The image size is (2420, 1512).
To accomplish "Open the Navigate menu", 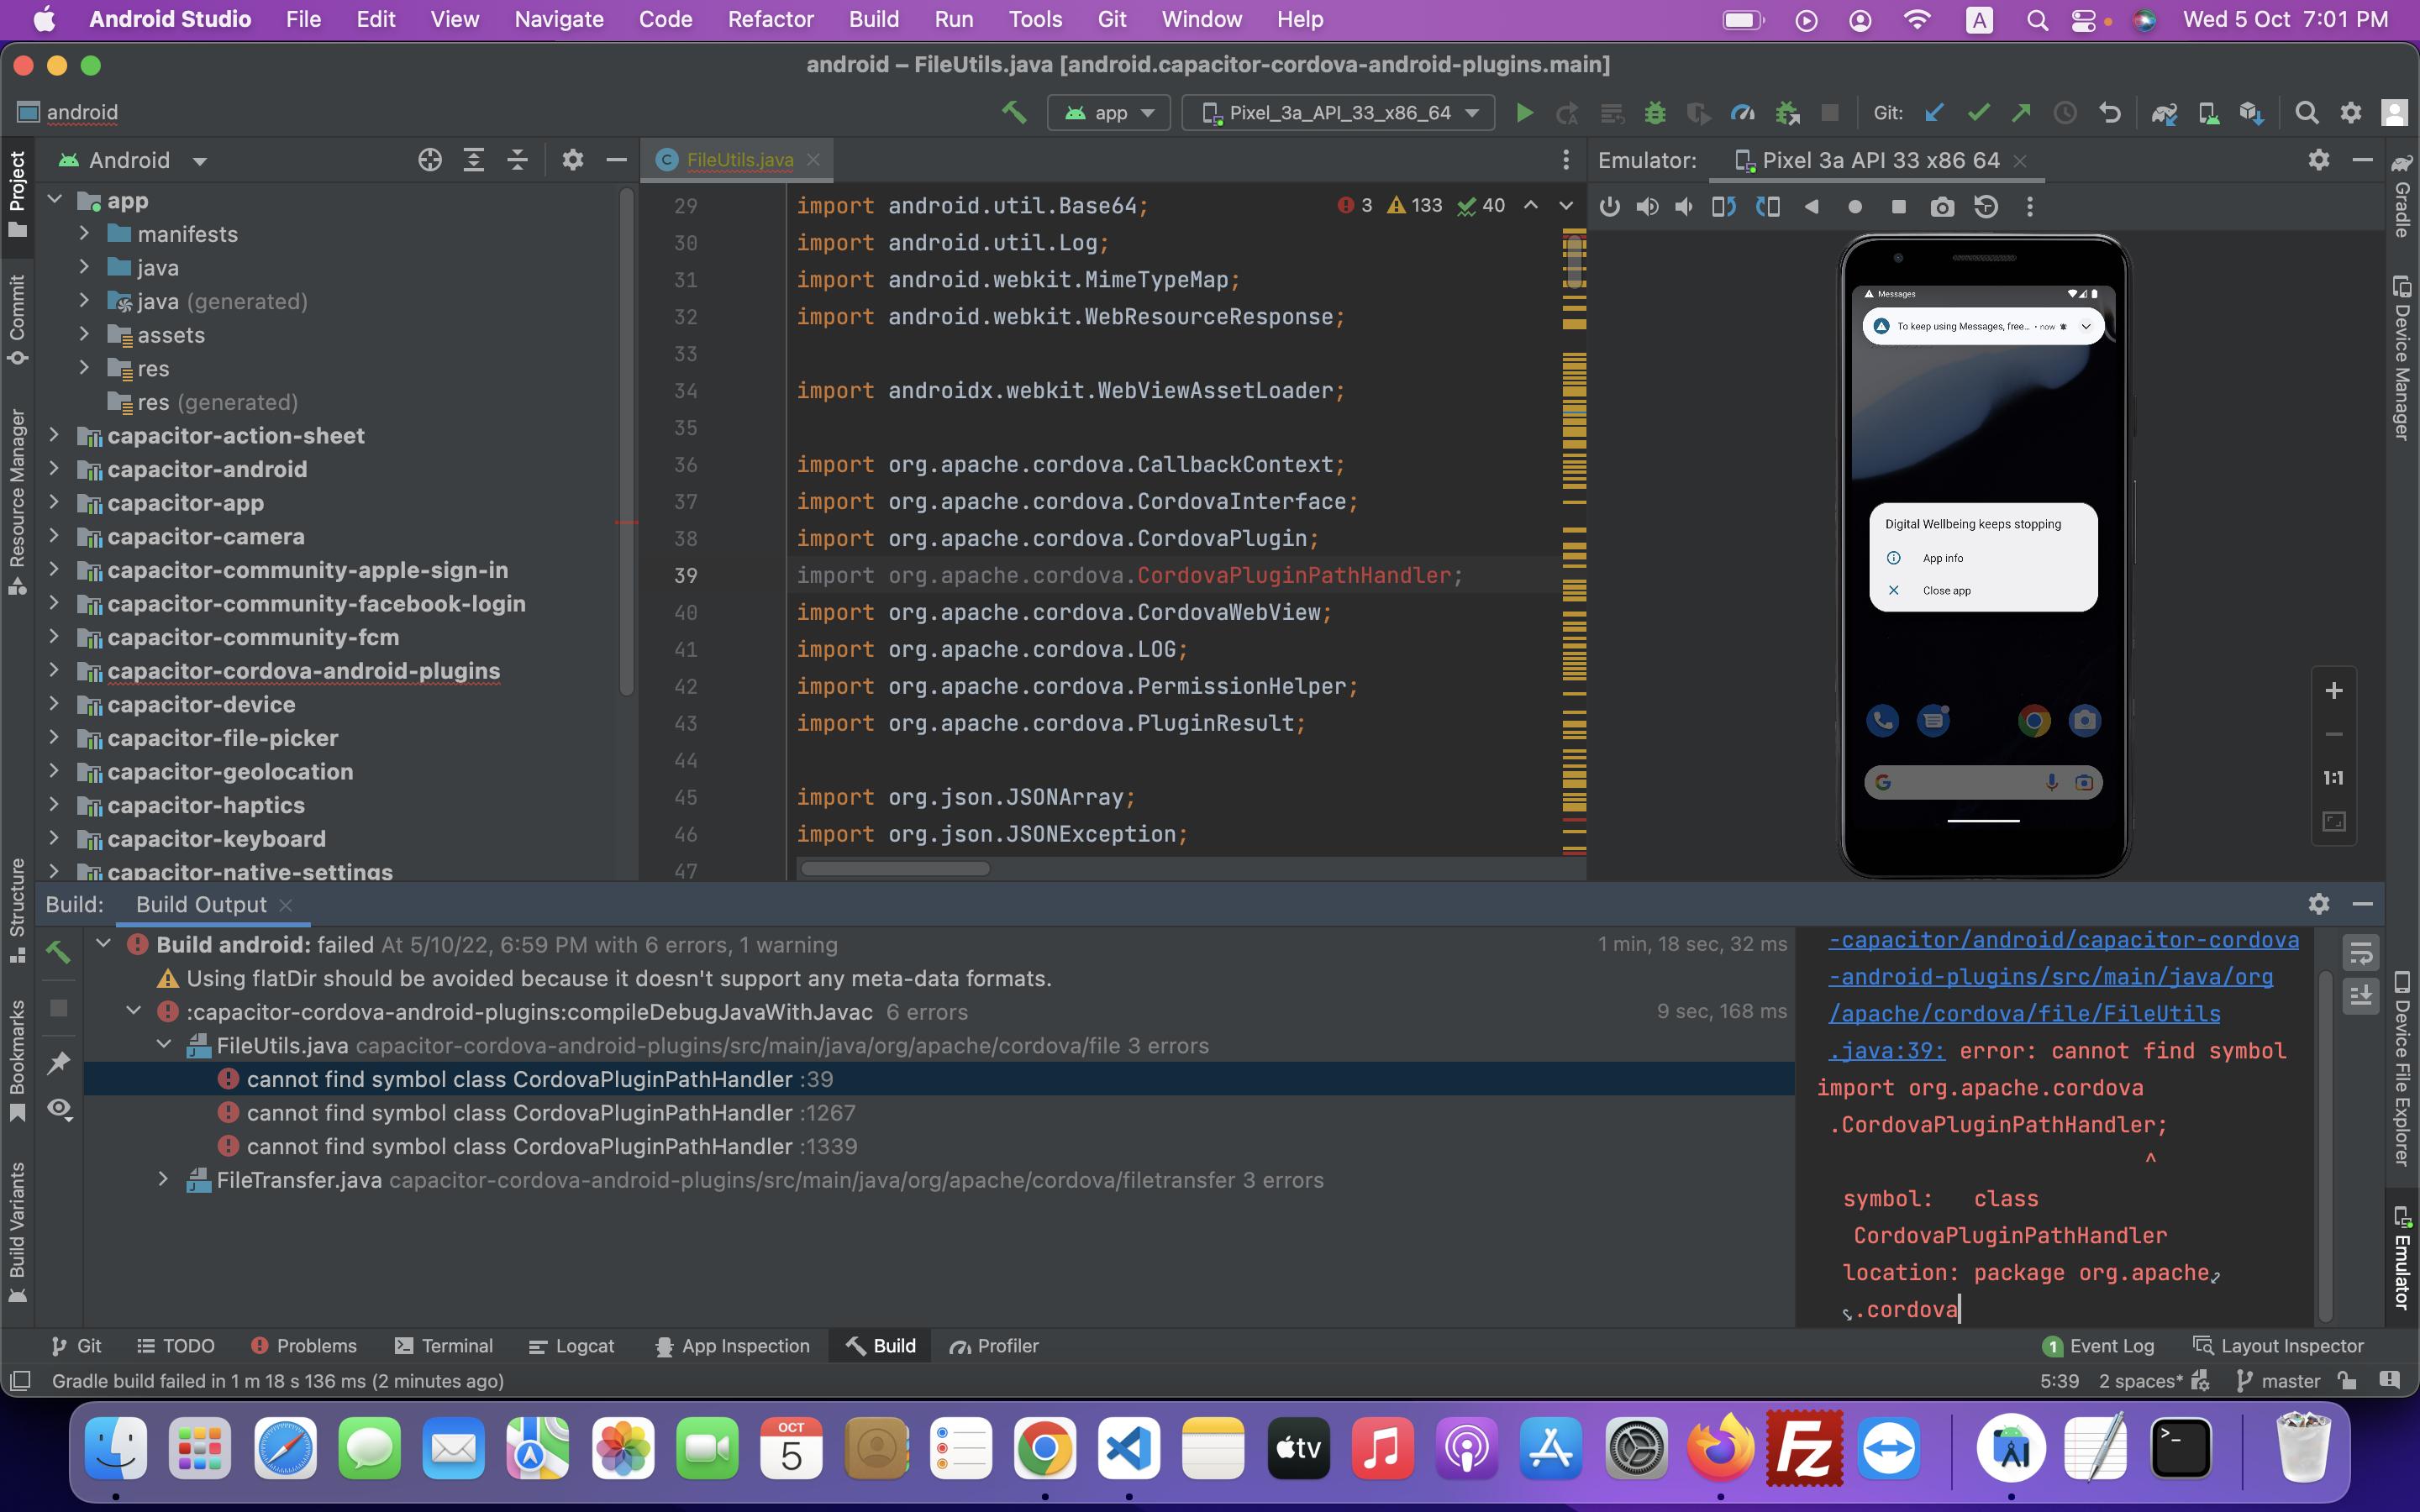I will pos(559,19).
